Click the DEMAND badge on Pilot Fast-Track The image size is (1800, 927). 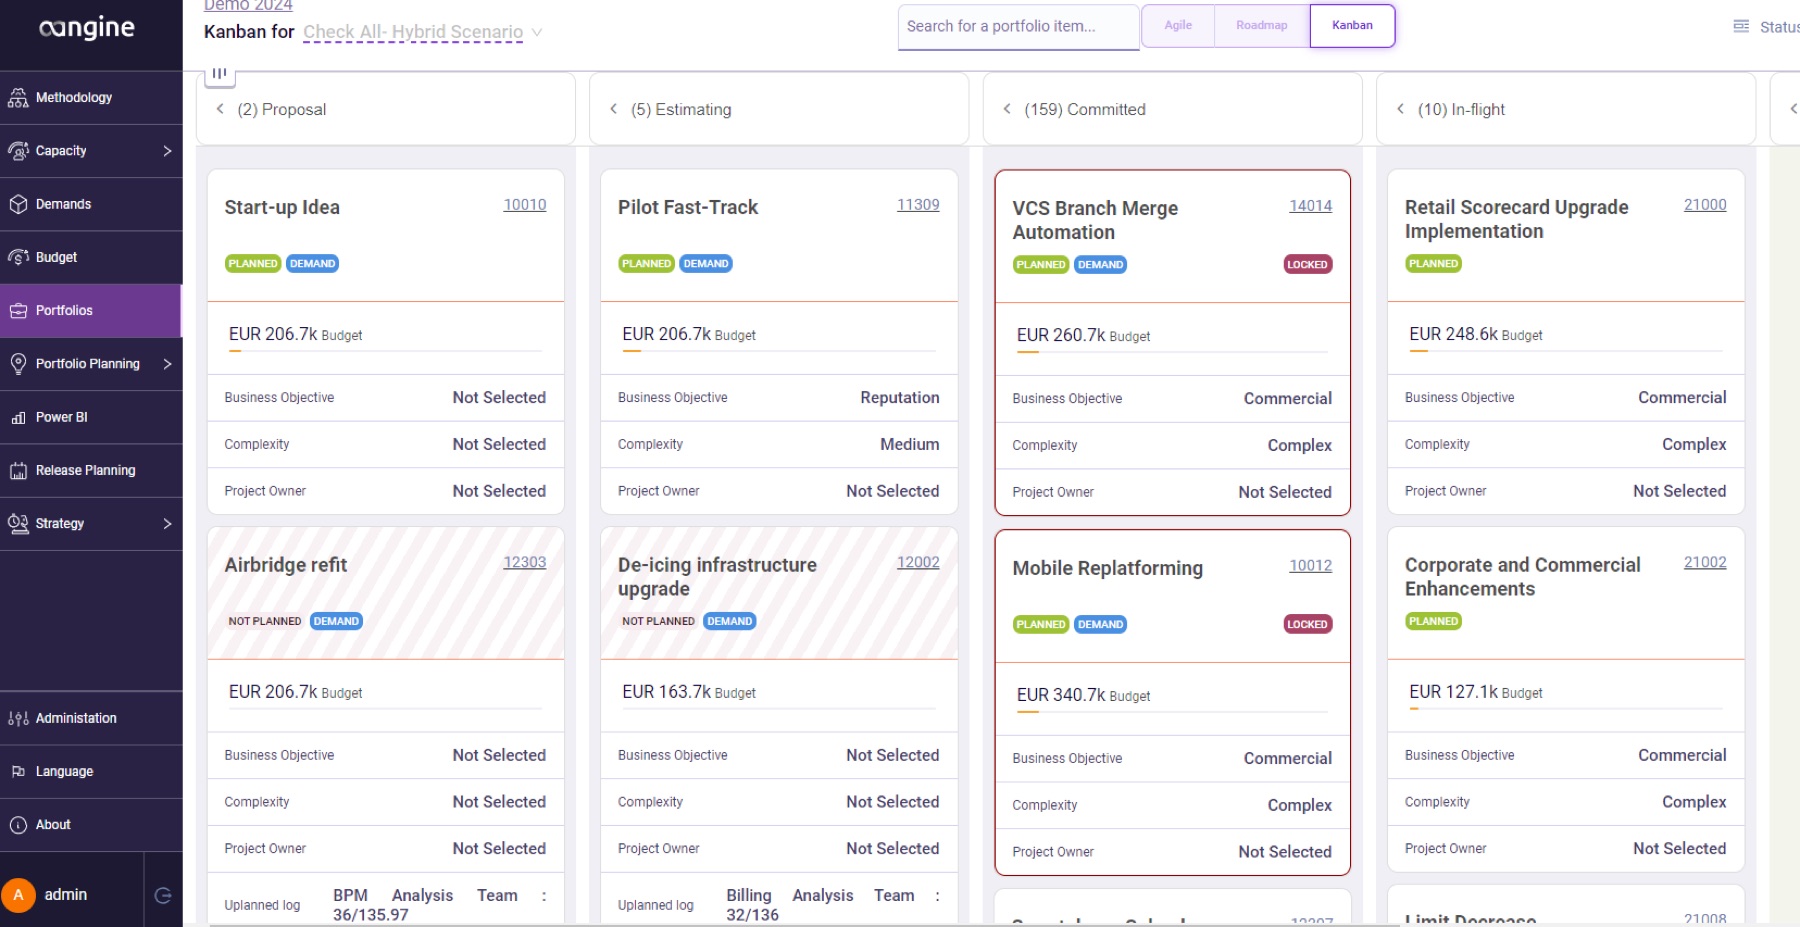point(706,264)
